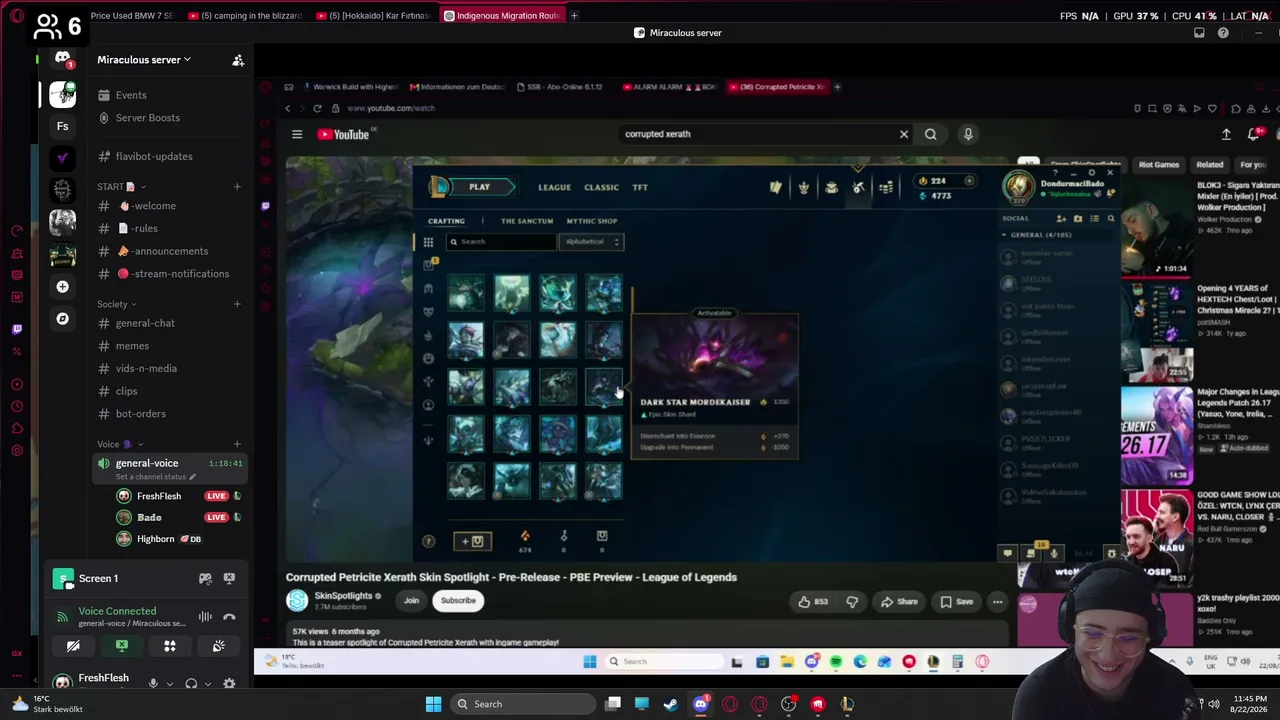Open the Server Boosts page

[148, 118]
